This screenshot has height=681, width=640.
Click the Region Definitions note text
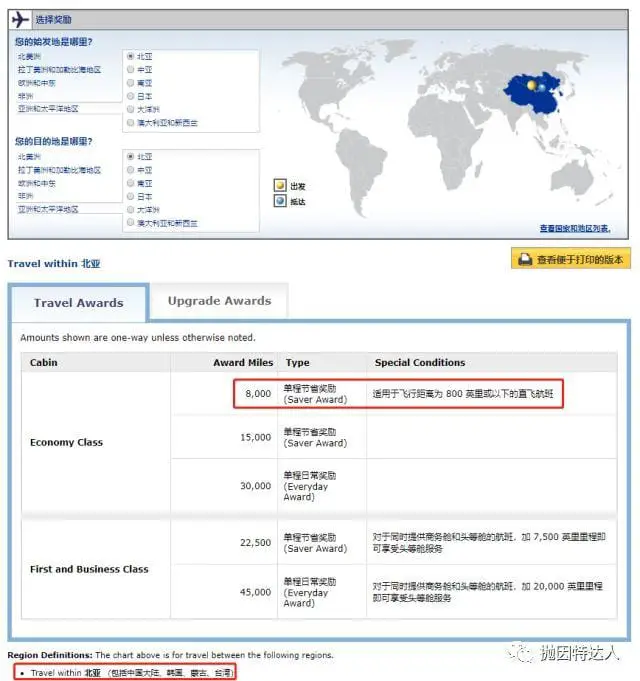tap(170, 655)
